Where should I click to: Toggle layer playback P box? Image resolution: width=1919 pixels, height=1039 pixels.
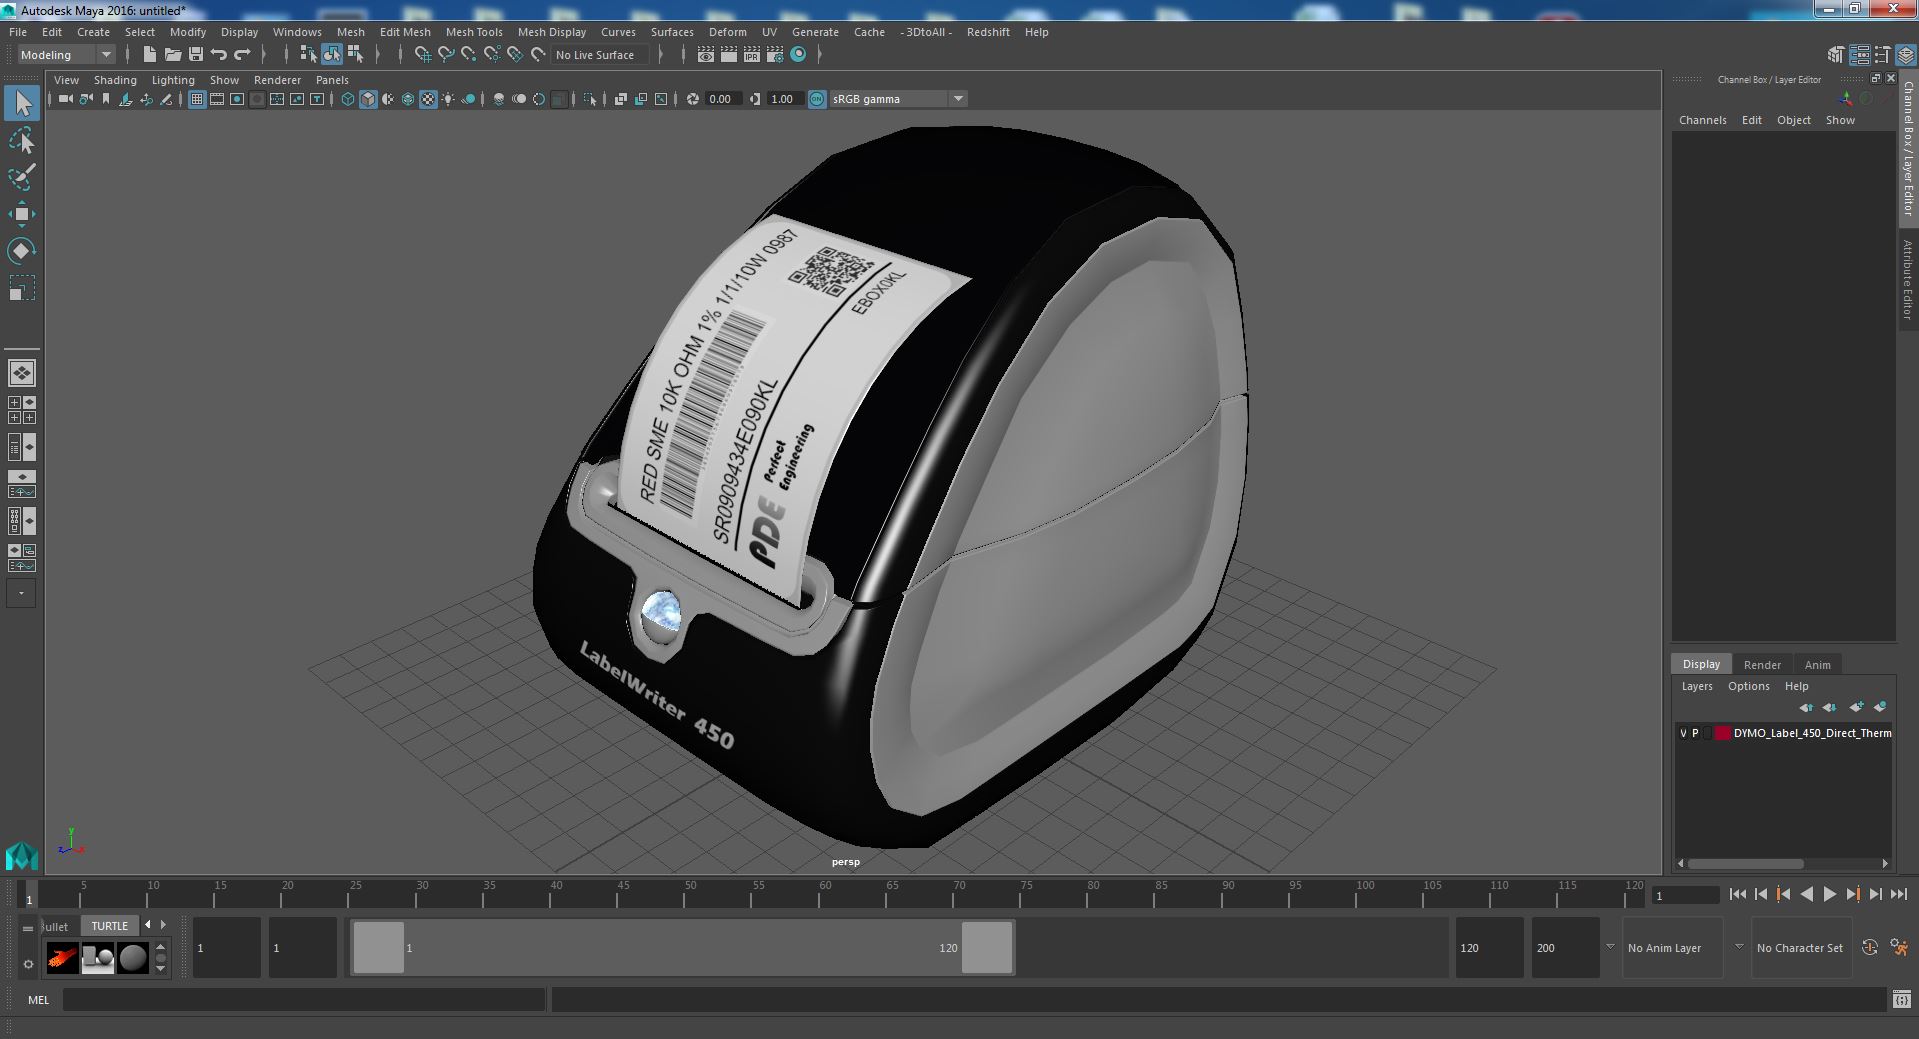(1695, 733)
